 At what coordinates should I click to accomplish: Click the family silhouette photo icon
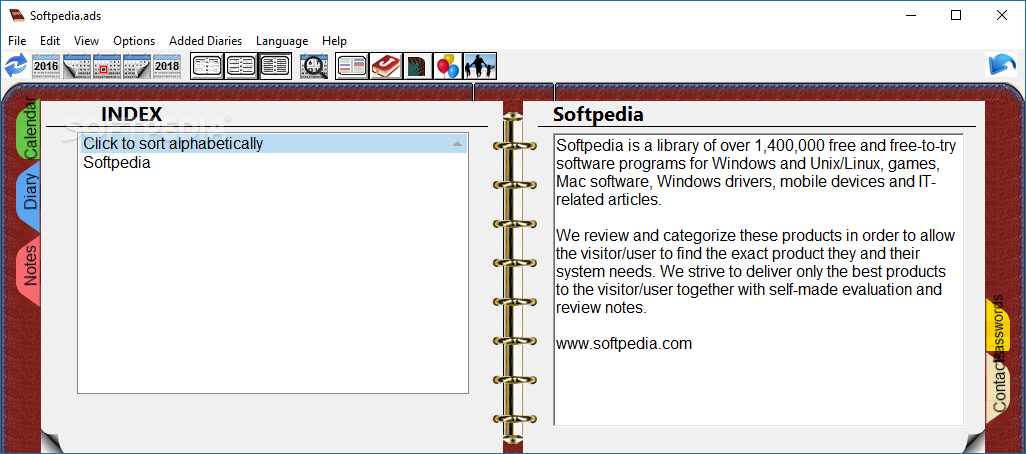[x=480, y=66]
